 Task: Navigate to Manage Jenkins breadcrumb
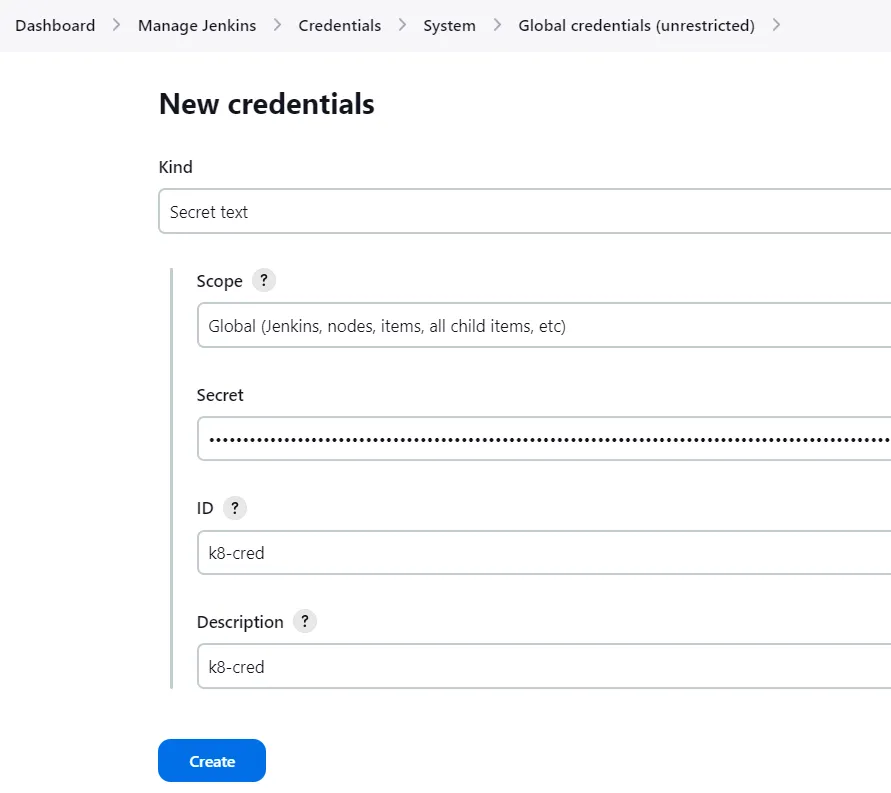pos(197,25)
